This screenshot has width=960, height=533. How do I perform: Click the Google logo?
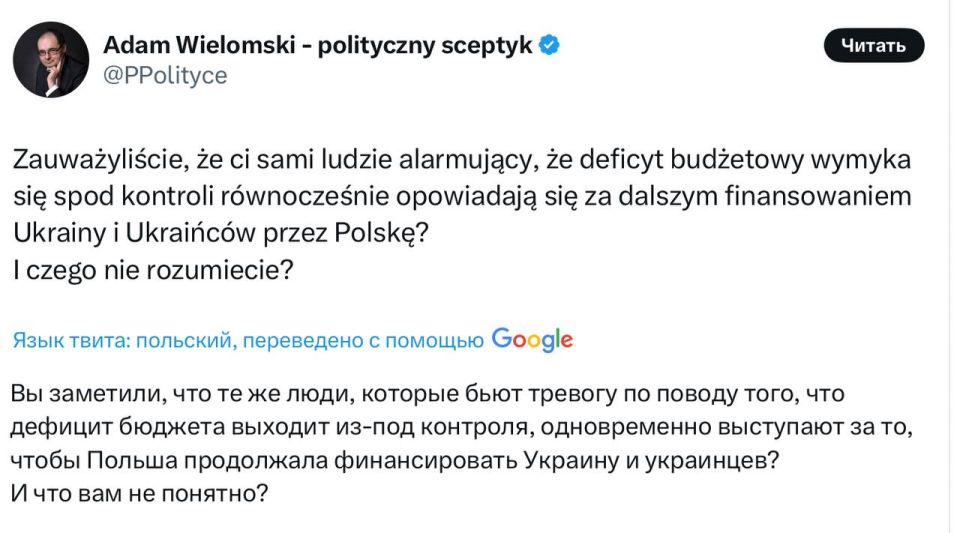(532, 339)
